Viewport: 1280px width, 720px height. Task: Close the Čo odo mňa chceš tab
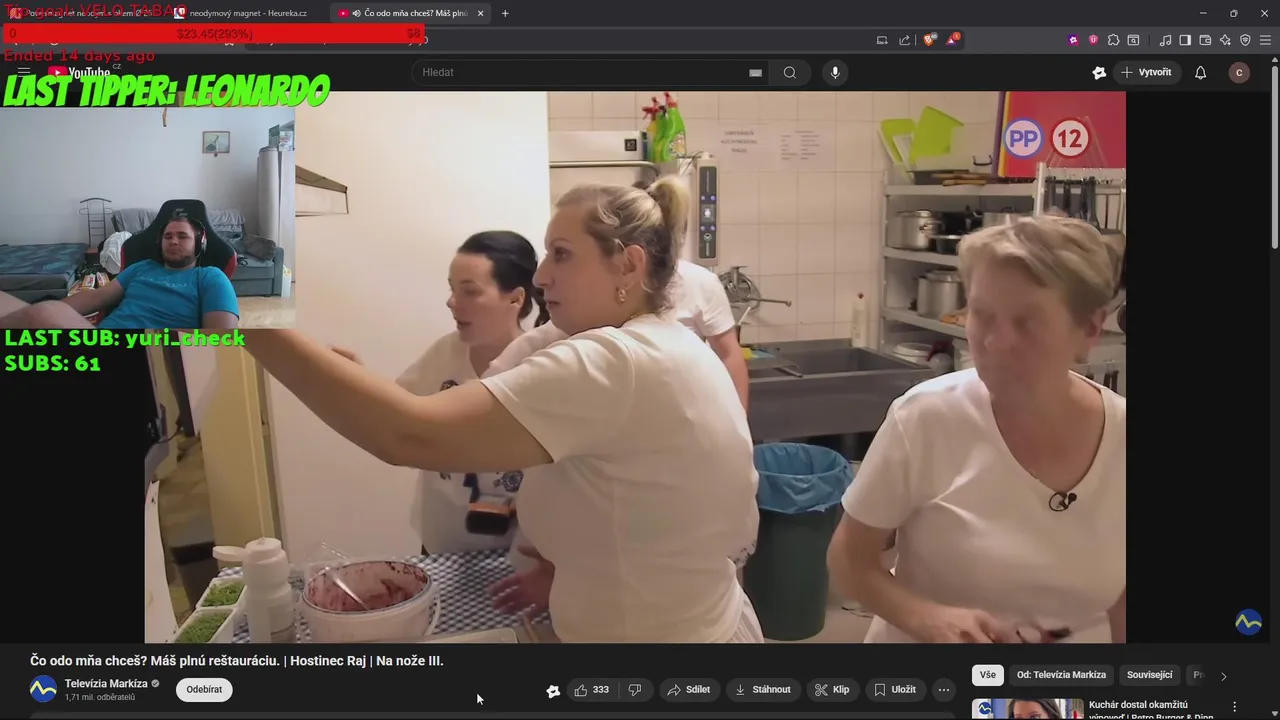point(481,13)
